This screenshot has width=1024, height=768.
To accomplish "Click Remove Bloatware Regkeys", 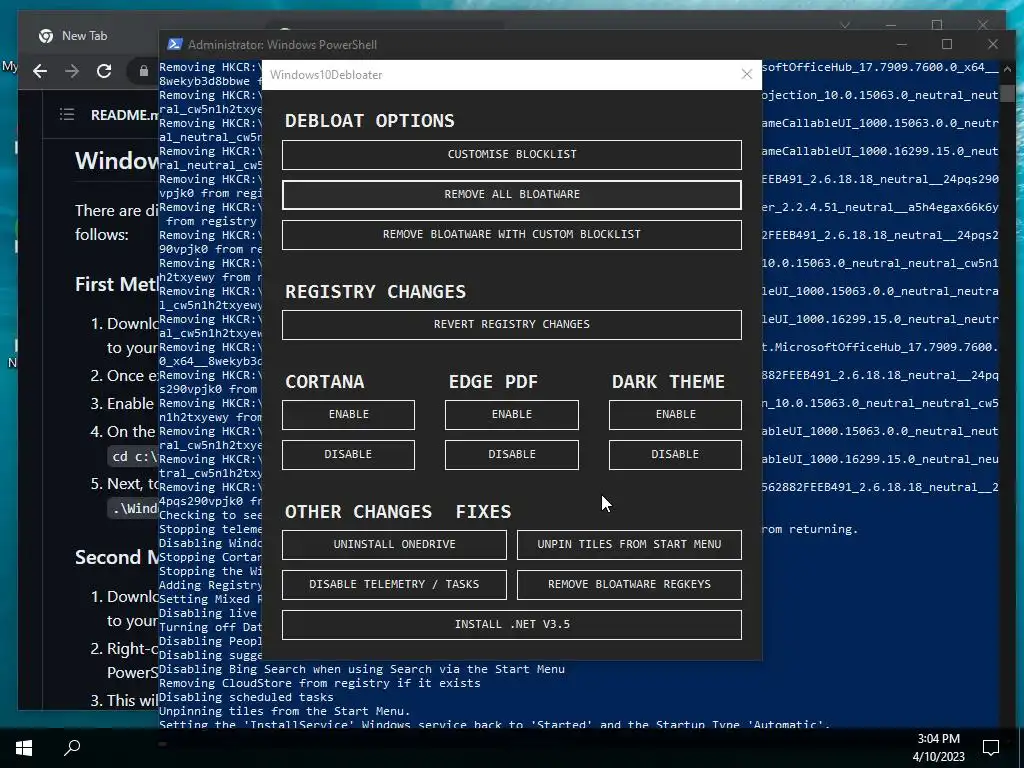I will [629, 584].
